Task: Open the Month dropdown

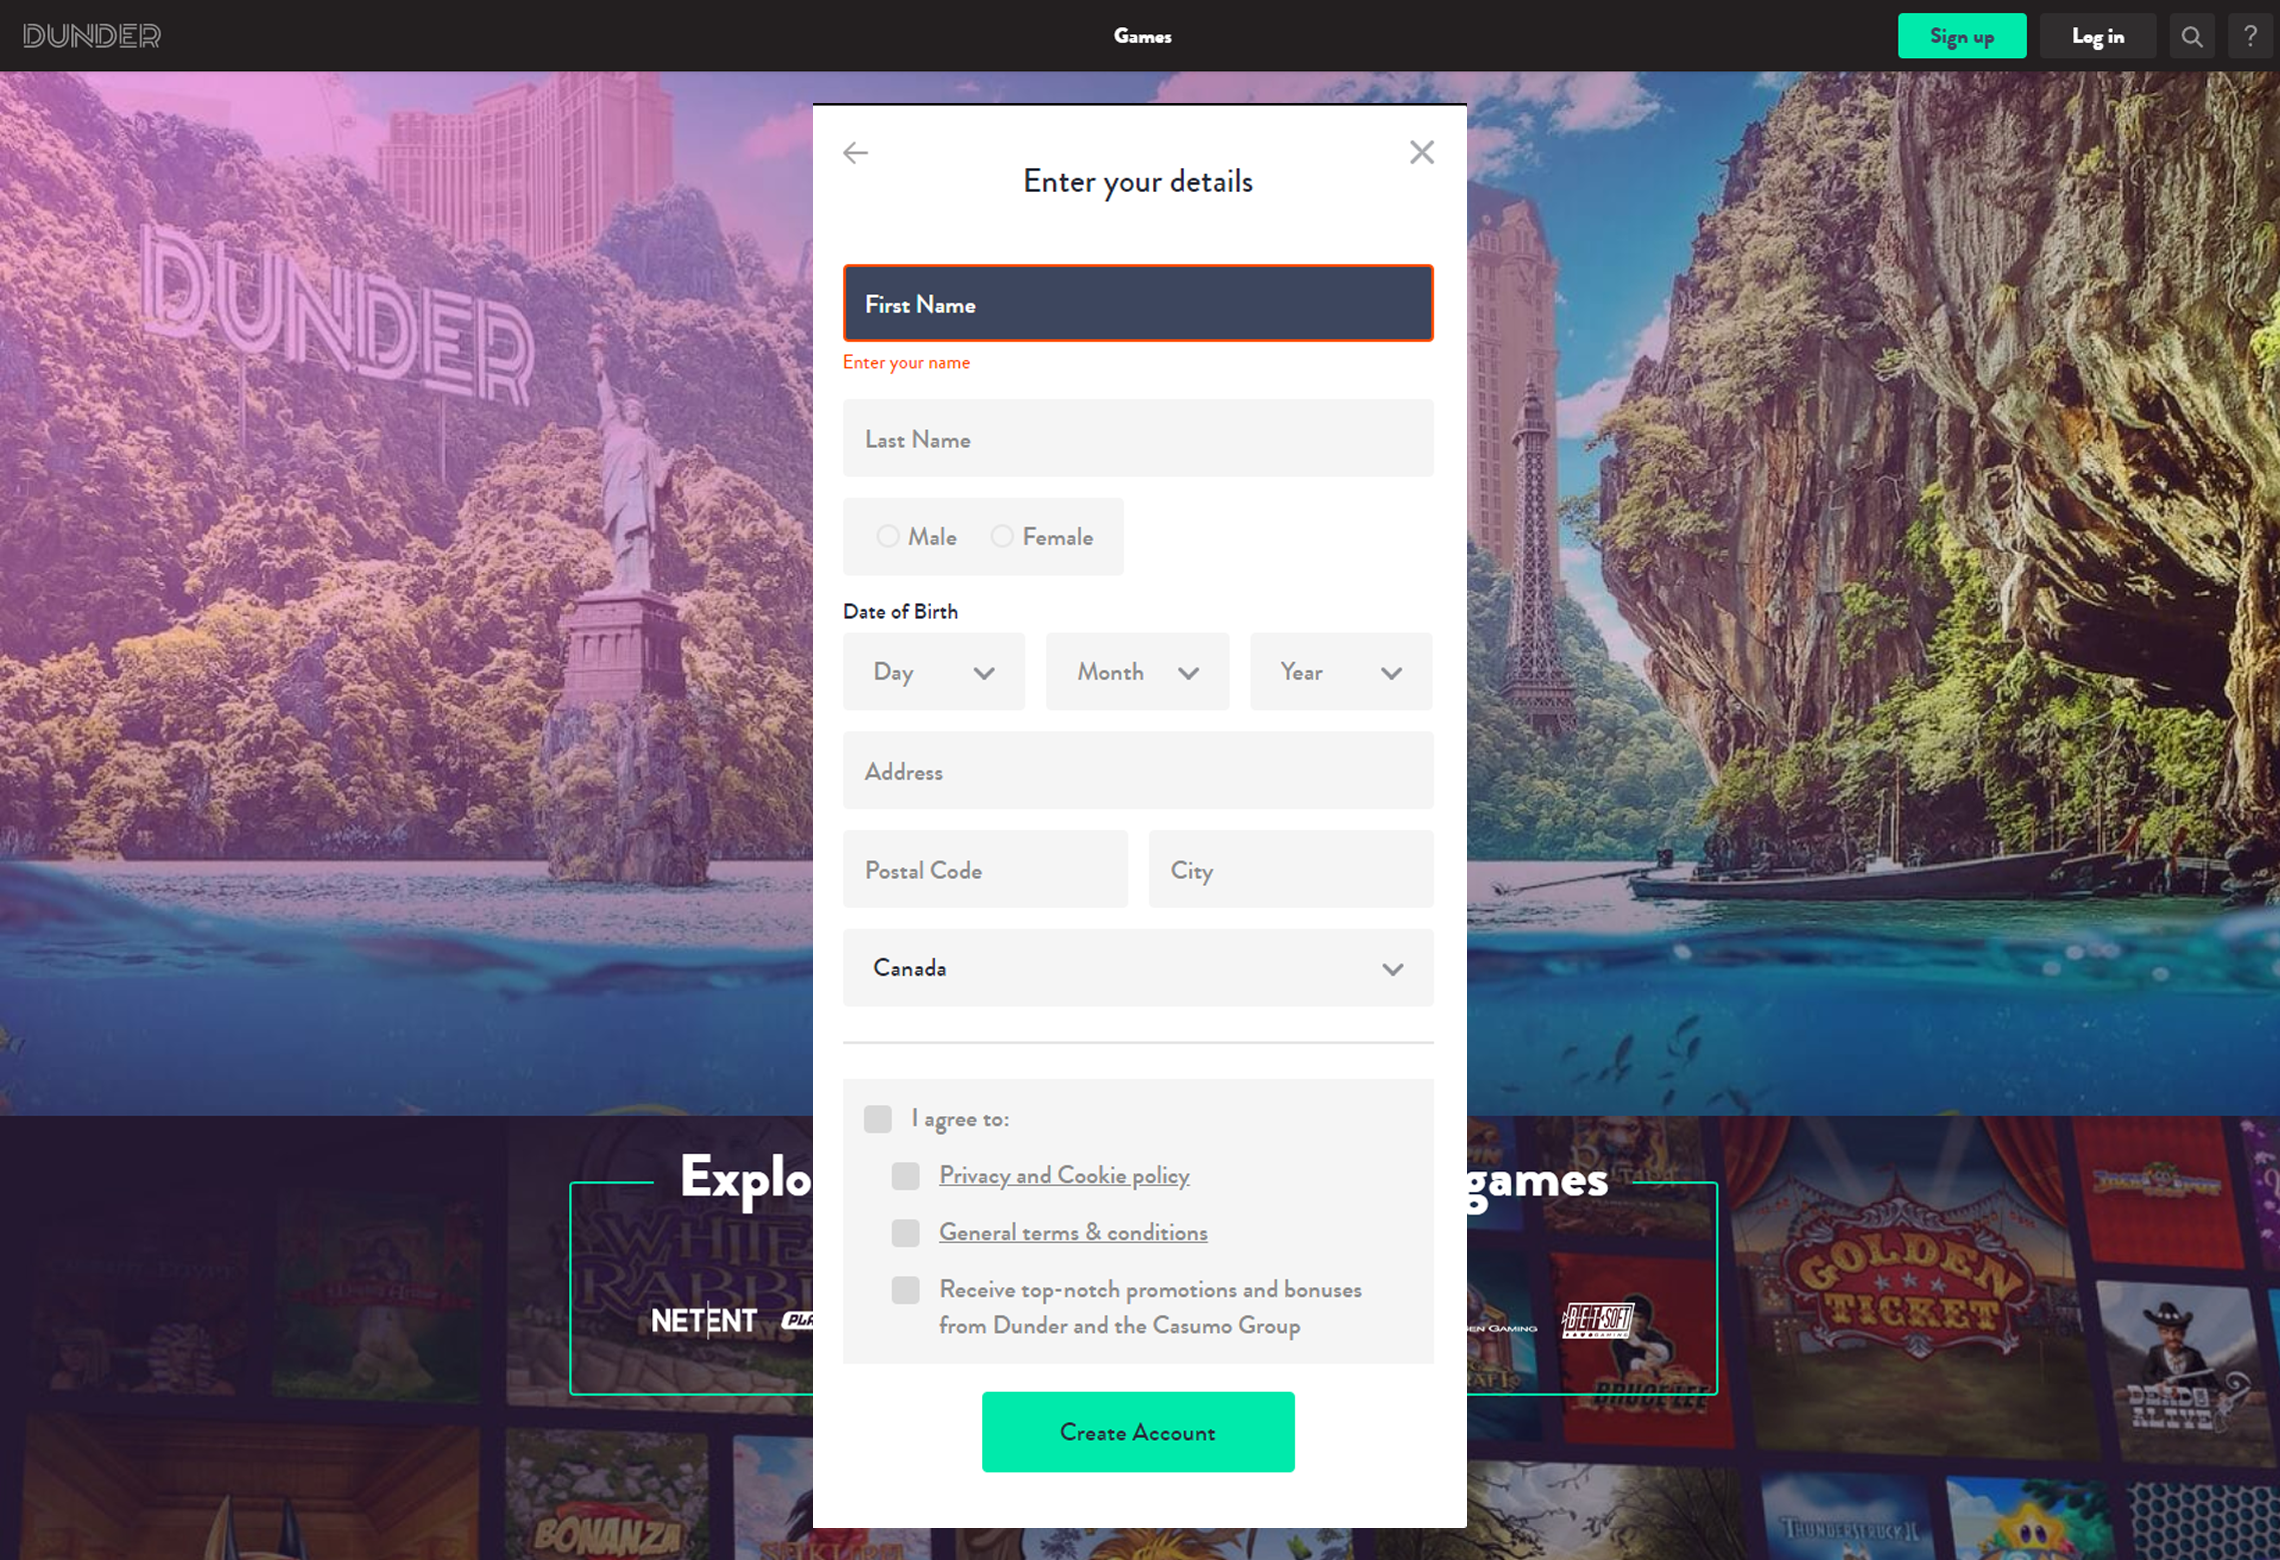Action: [x=1137, y=672]
